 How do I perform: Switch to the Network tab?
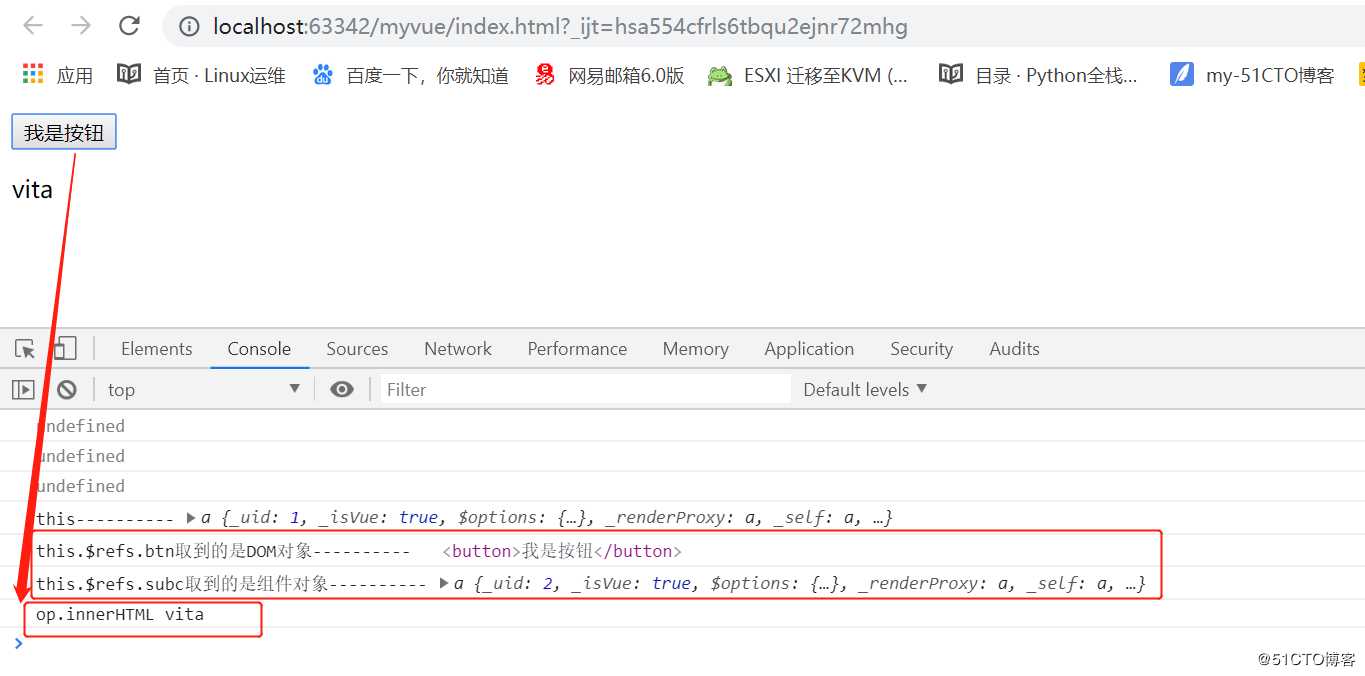click(458, 349)
